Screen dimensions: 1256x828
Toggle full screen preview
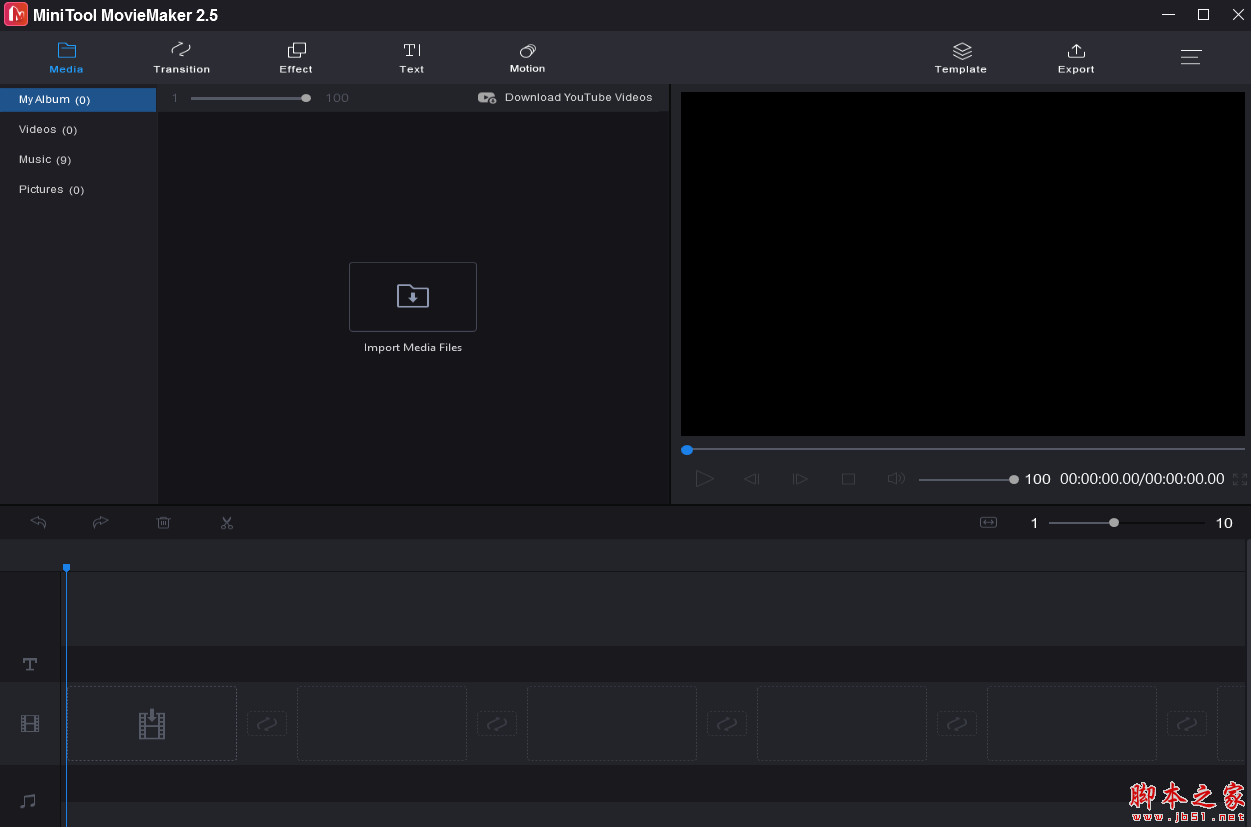(1240, 480)
